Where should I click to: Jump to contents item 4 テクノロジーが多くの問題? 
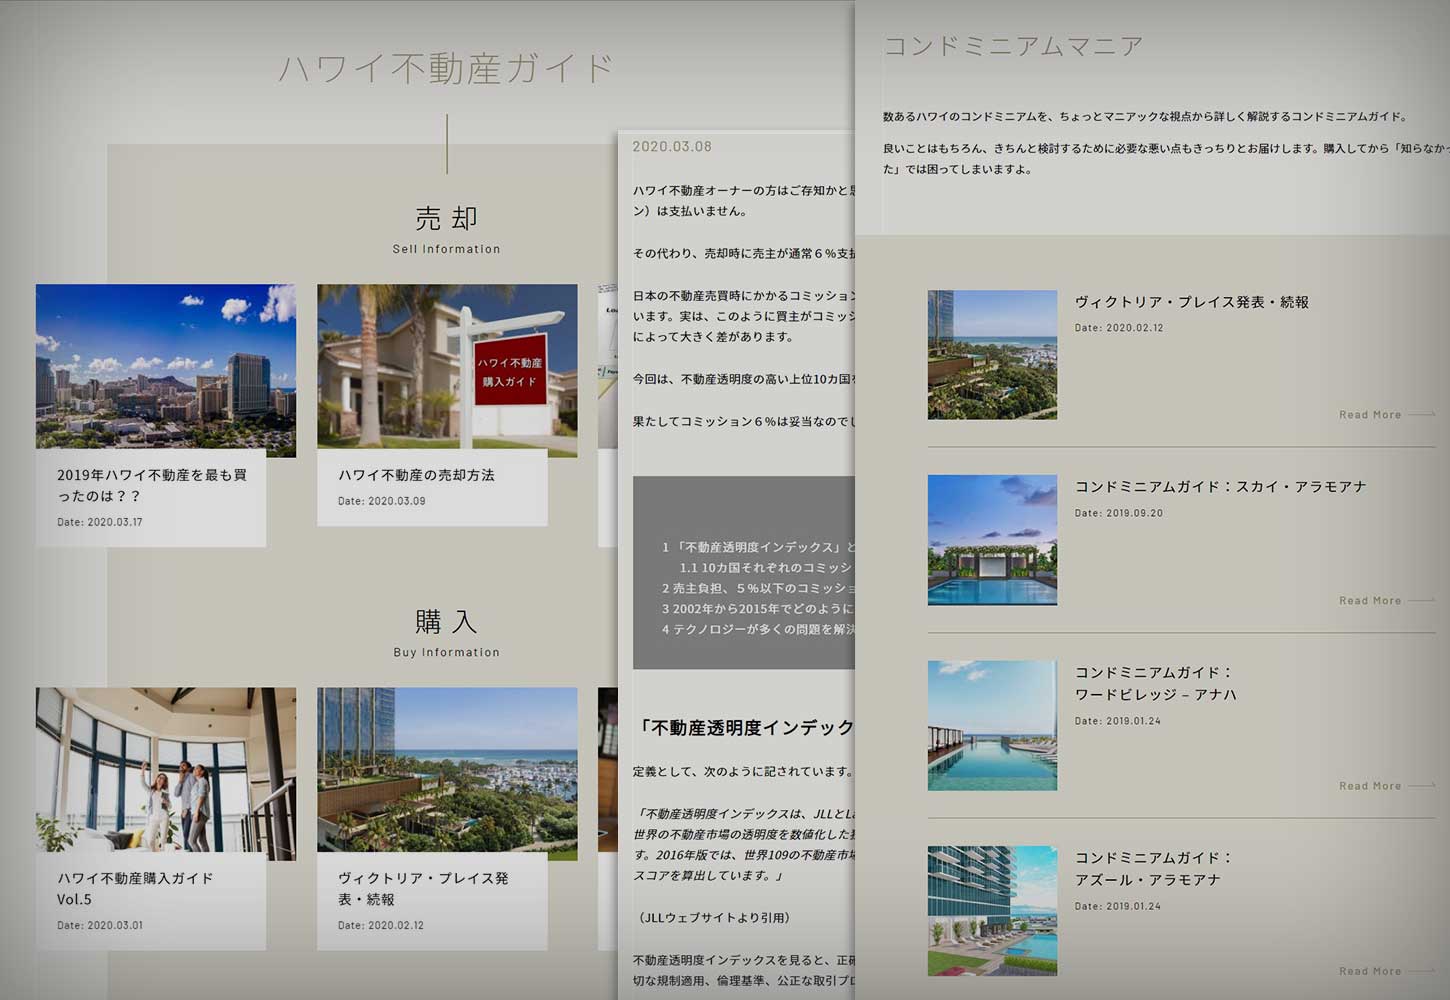tap(758, 629)
